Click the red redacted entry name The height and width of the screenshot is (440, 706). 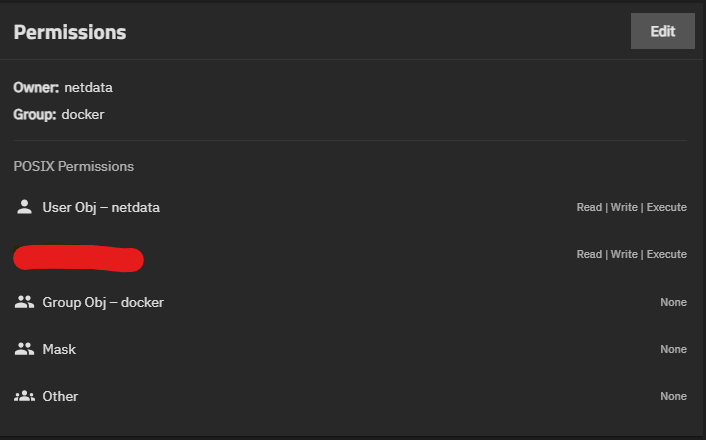(x=78, y=257)
